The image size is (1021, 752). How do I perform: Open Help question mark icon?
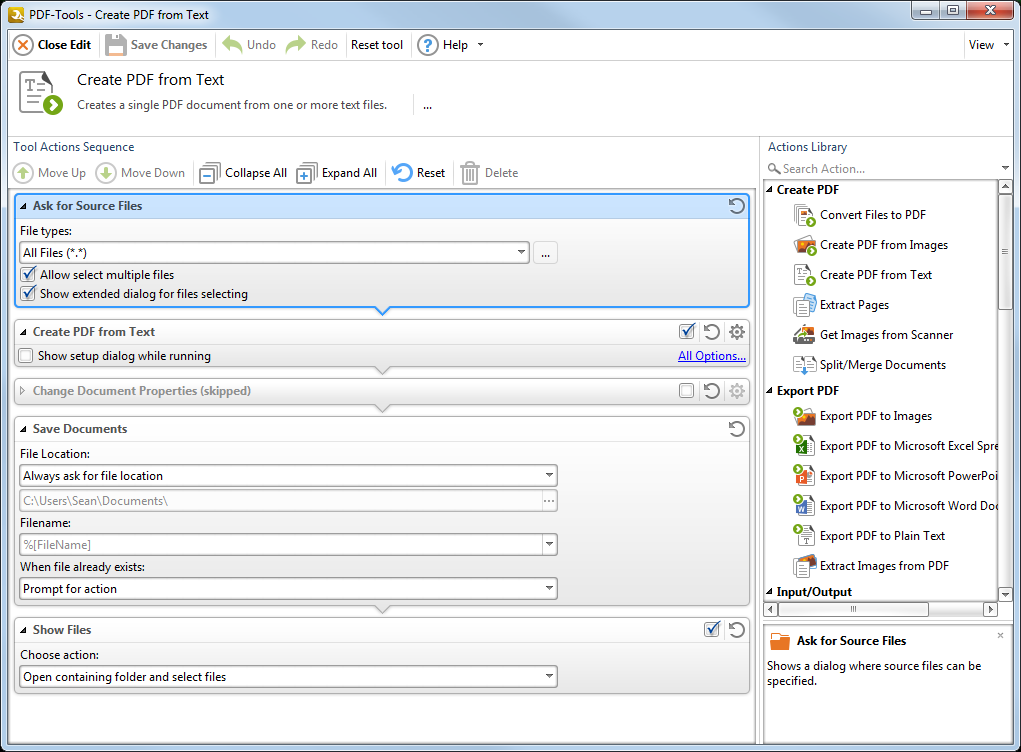pyautogui.click(x=428, y=45)
